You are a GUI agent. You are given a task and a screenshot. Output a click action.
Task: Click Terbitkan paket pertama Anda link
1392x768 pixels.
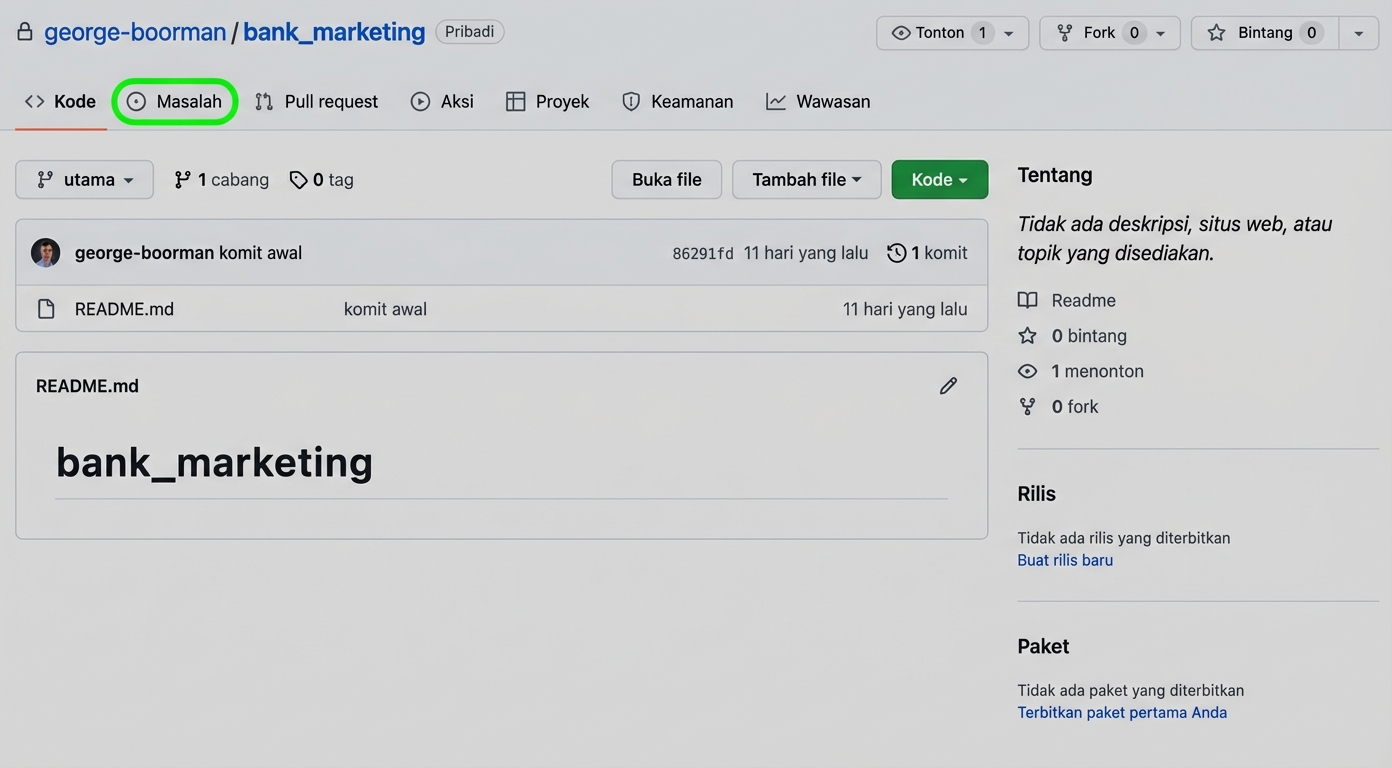click(x=1122, y=713)
